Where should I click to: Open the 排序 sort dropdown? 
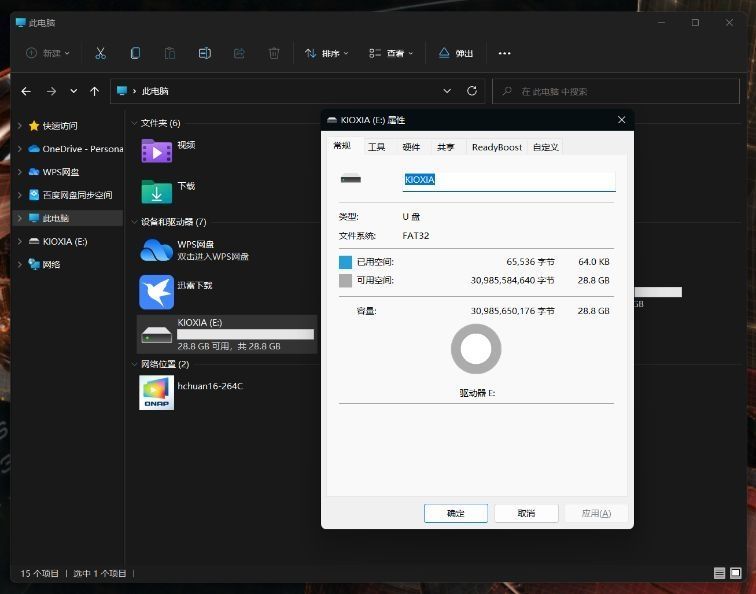point(327,53)
